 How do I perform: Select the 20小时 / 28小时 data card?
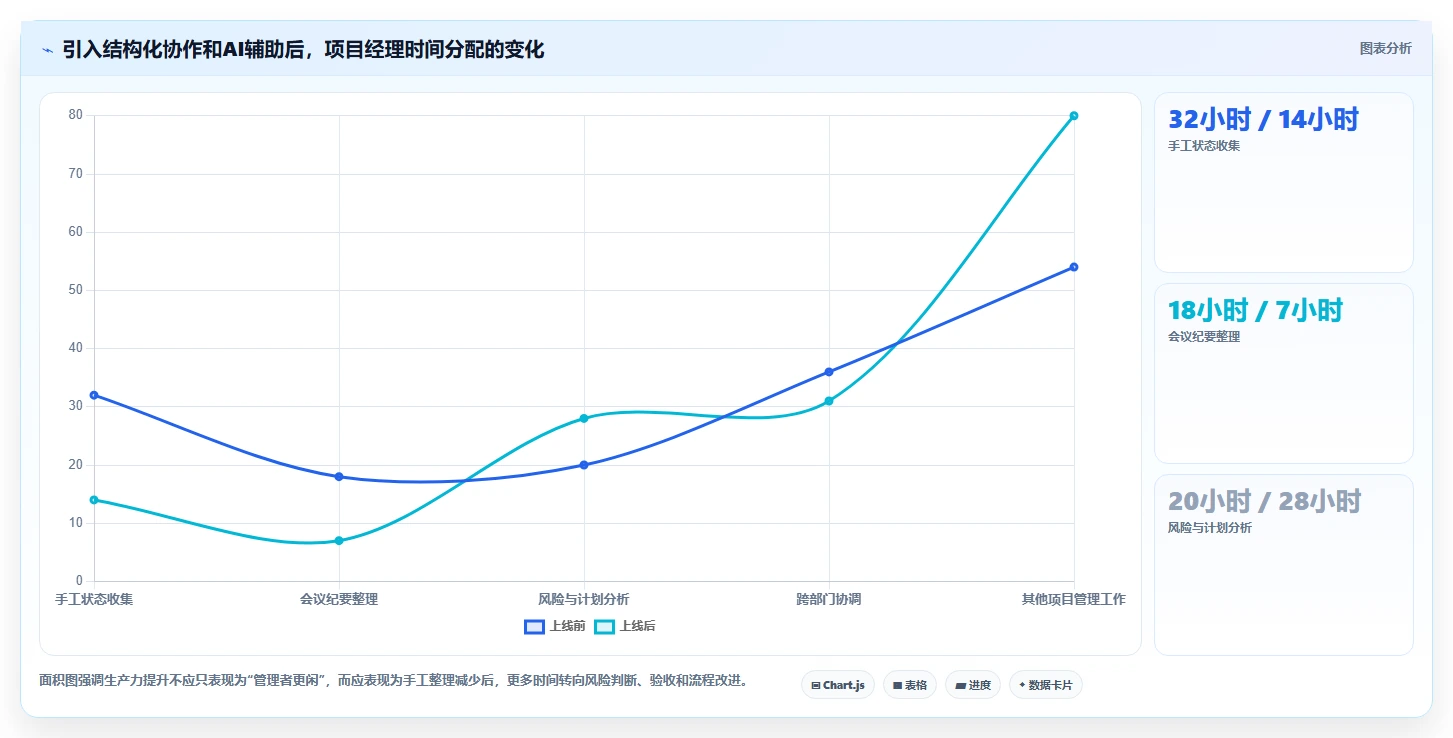point(1284,564)
